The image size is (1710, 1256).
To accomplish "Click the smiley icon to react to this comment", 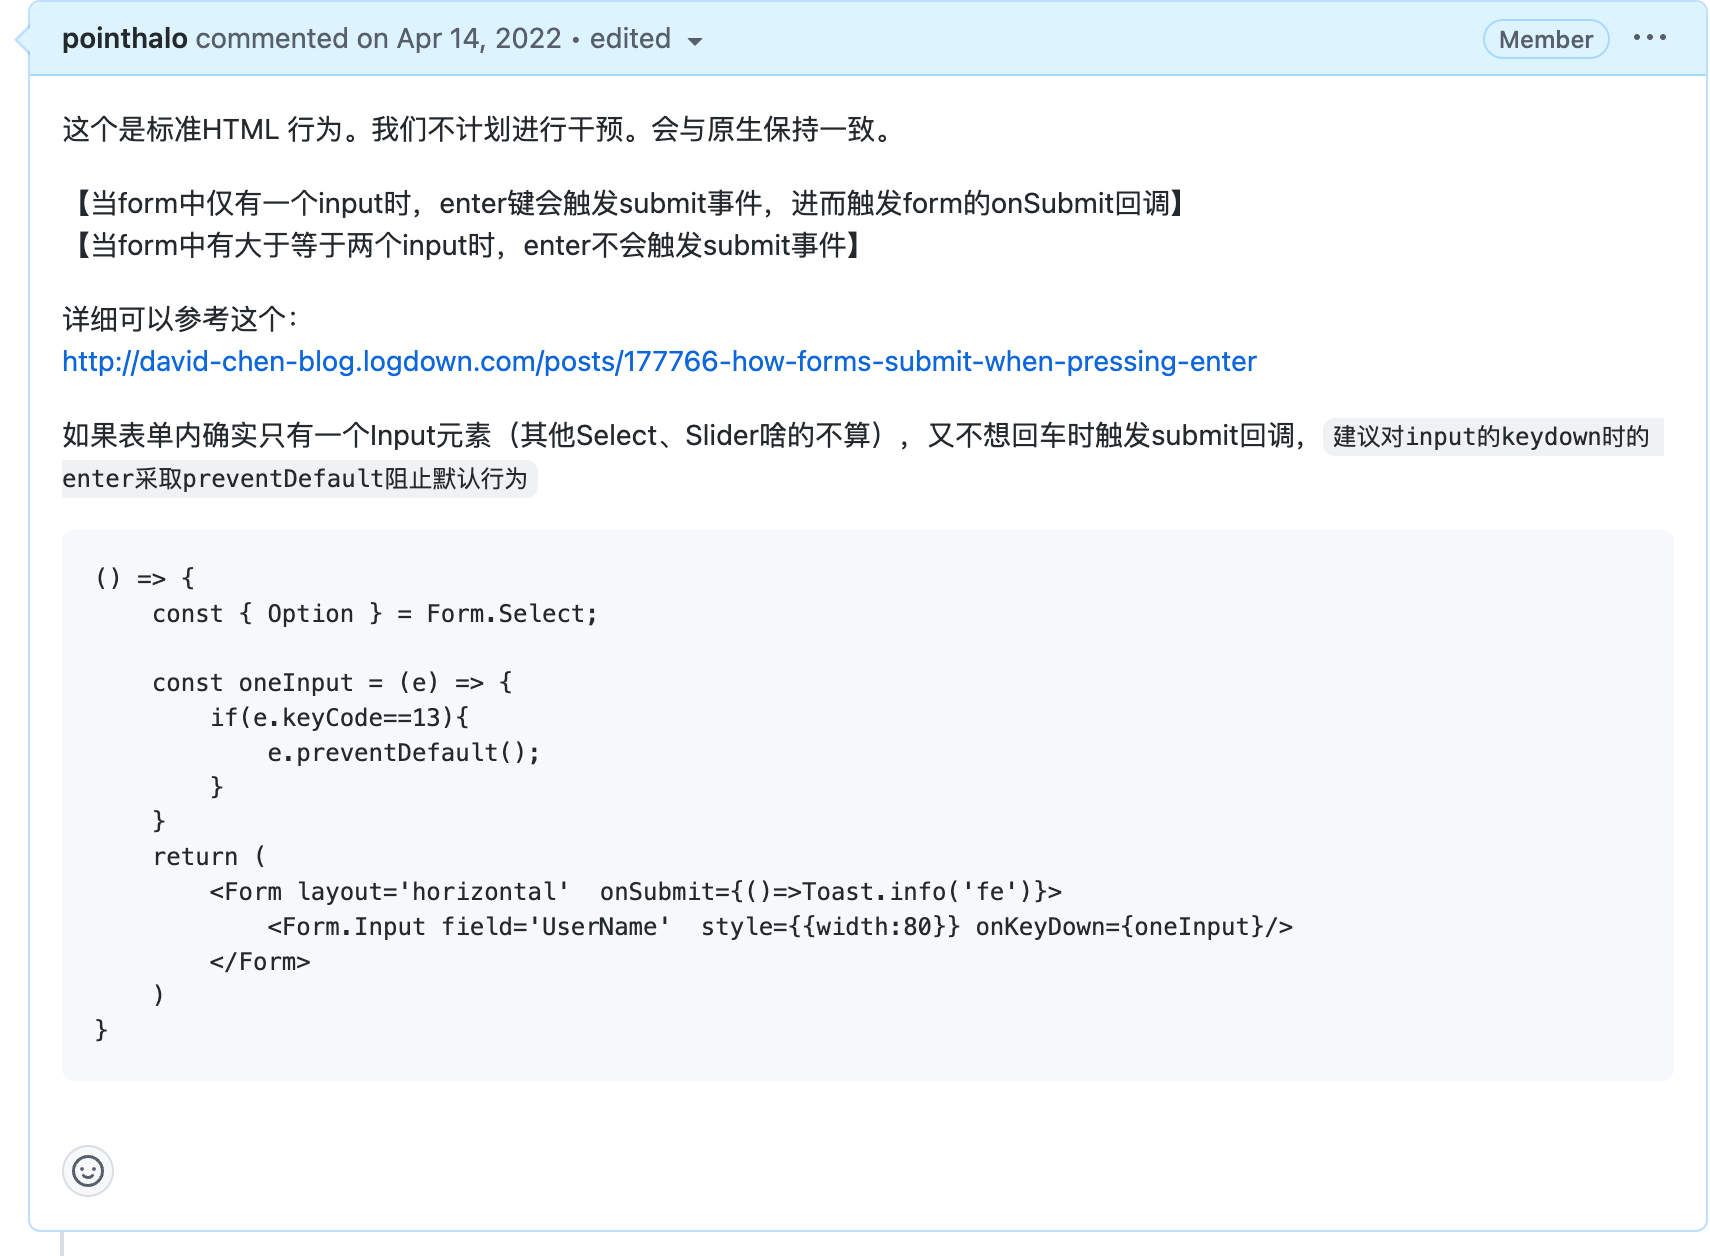I will [88, 1170].
